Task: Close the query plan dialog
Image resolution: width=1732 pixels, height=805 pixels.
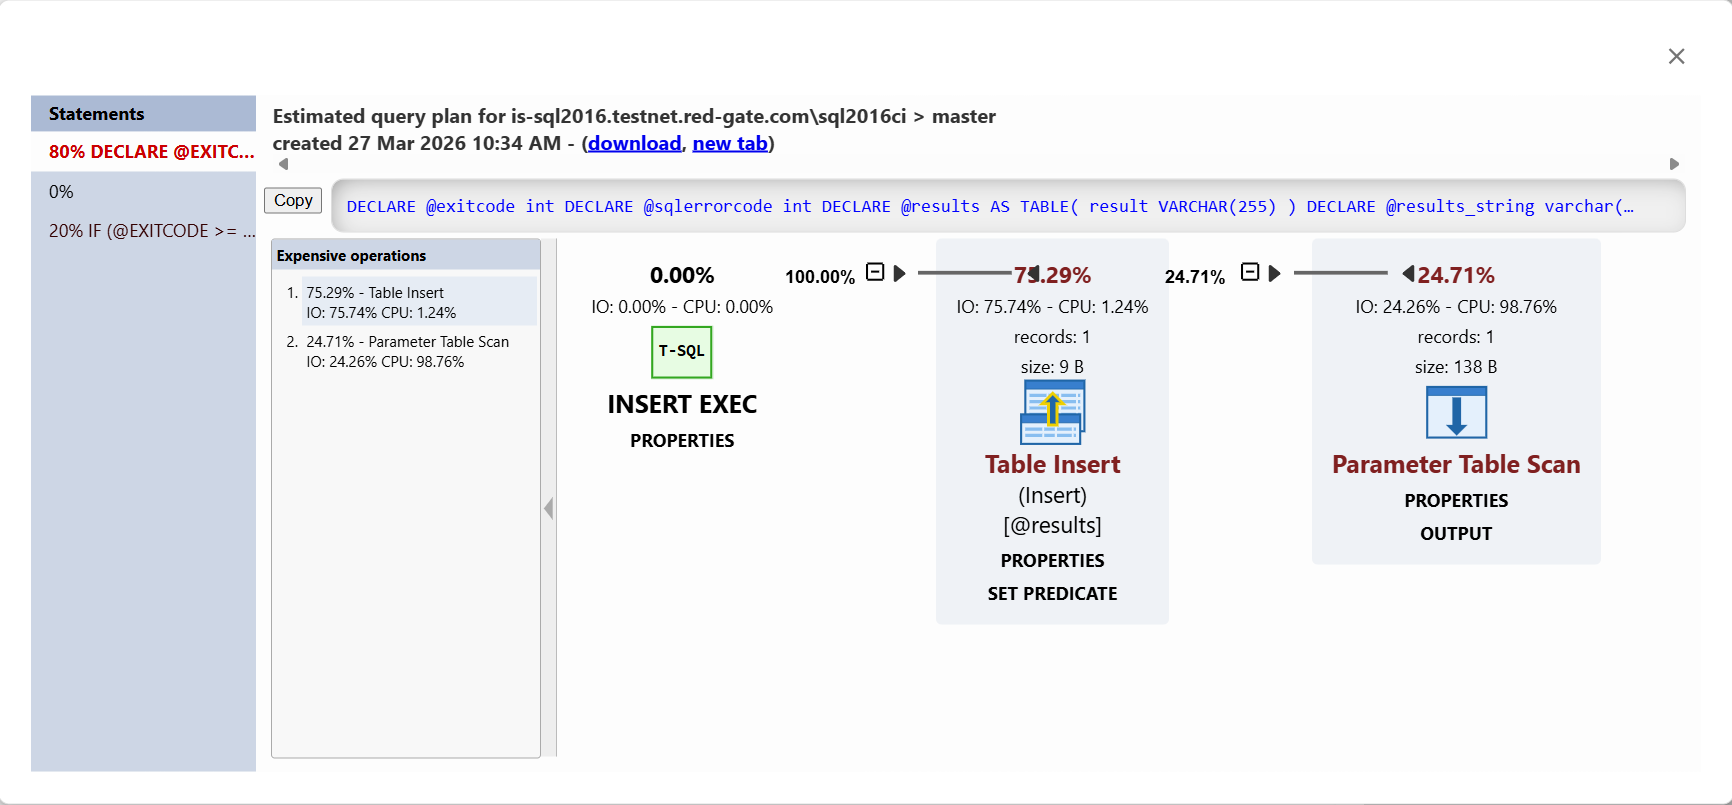Action: click(1676, 57)
